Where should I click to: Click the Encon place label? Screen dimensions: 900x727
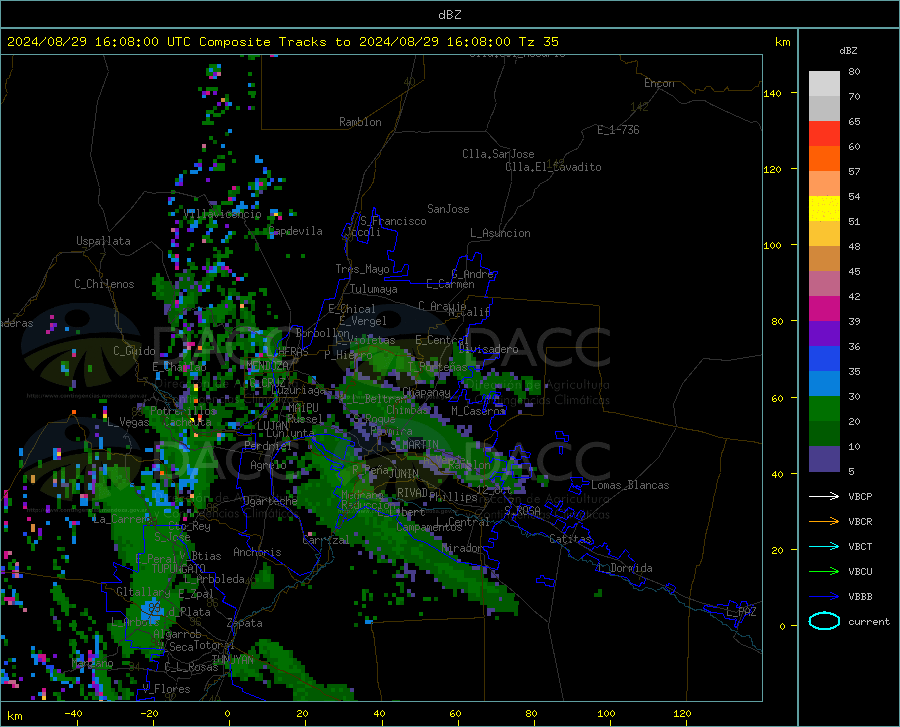659,83
